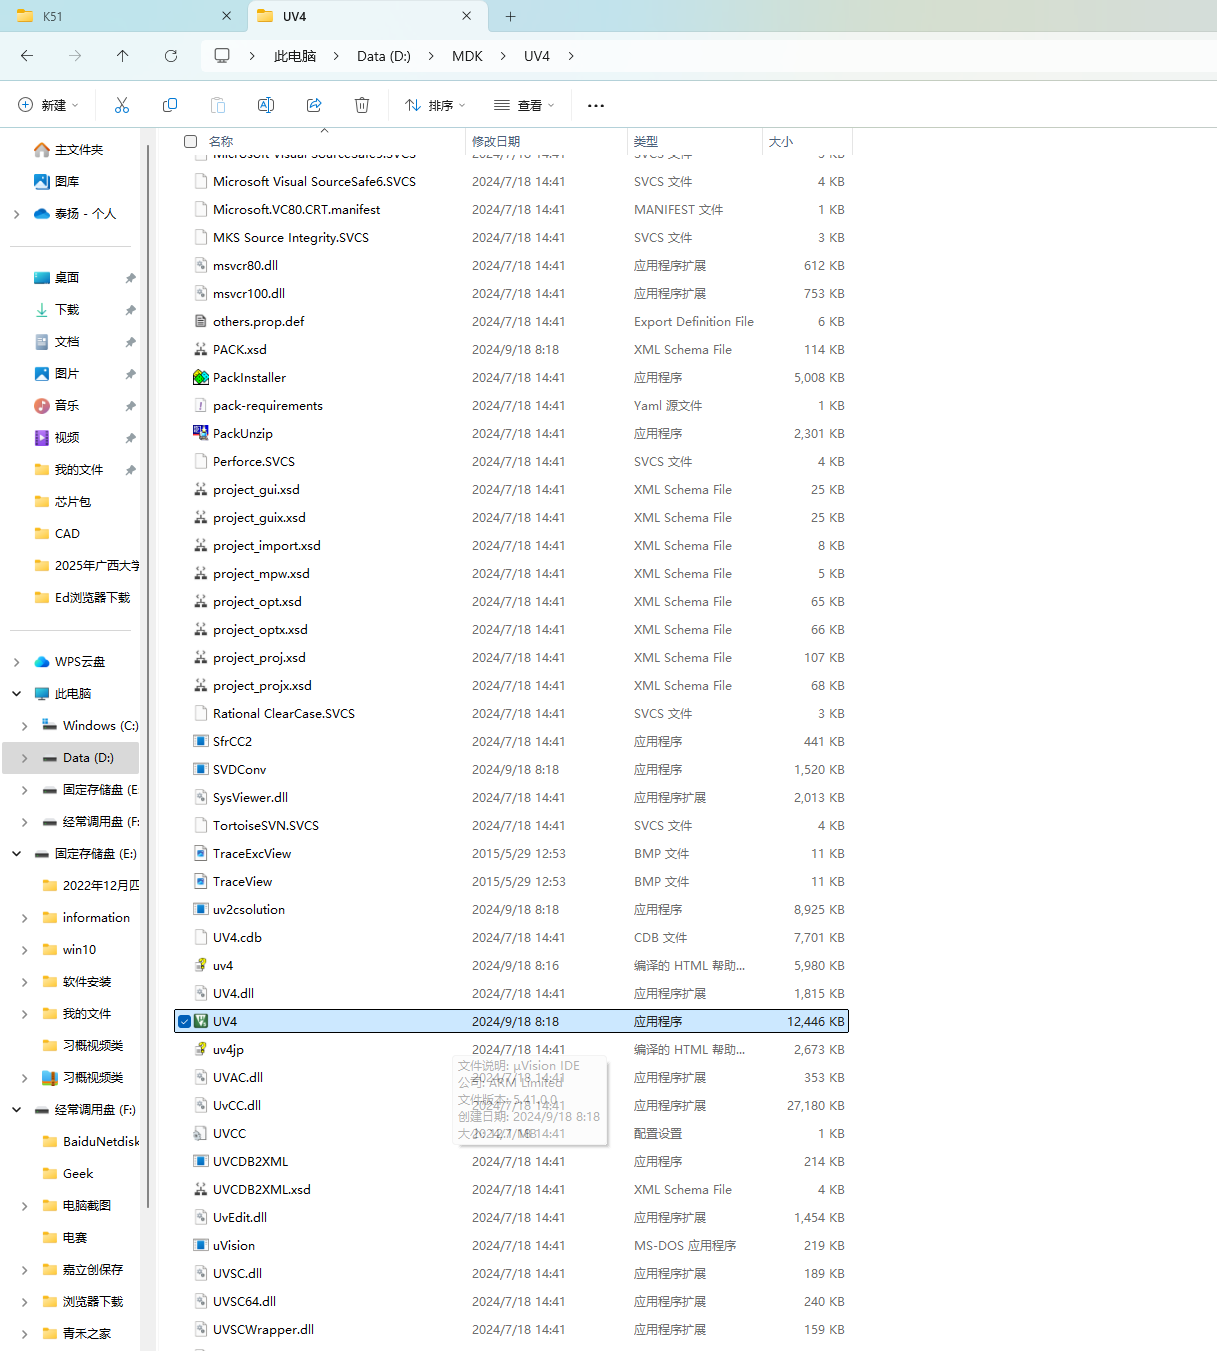
Task: Add a new tab with plus button
Action: pyautogui.click(x=510, y=16)
